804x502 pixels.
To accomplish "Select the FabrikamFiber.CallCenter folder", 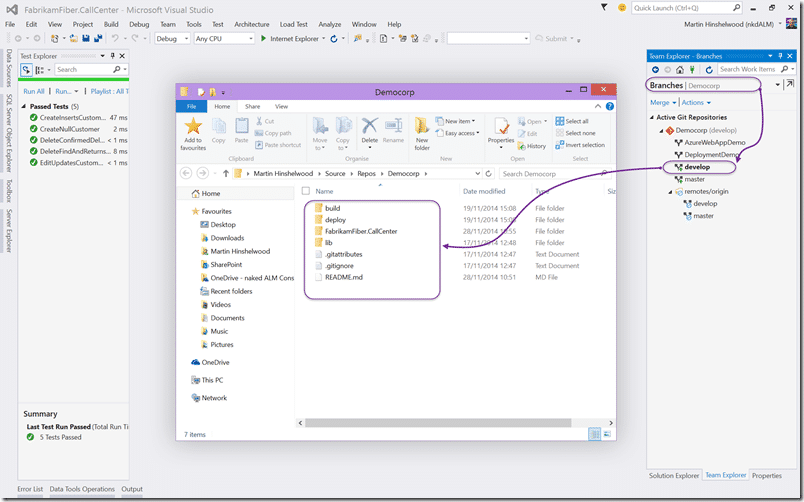I will pos(361,231).
